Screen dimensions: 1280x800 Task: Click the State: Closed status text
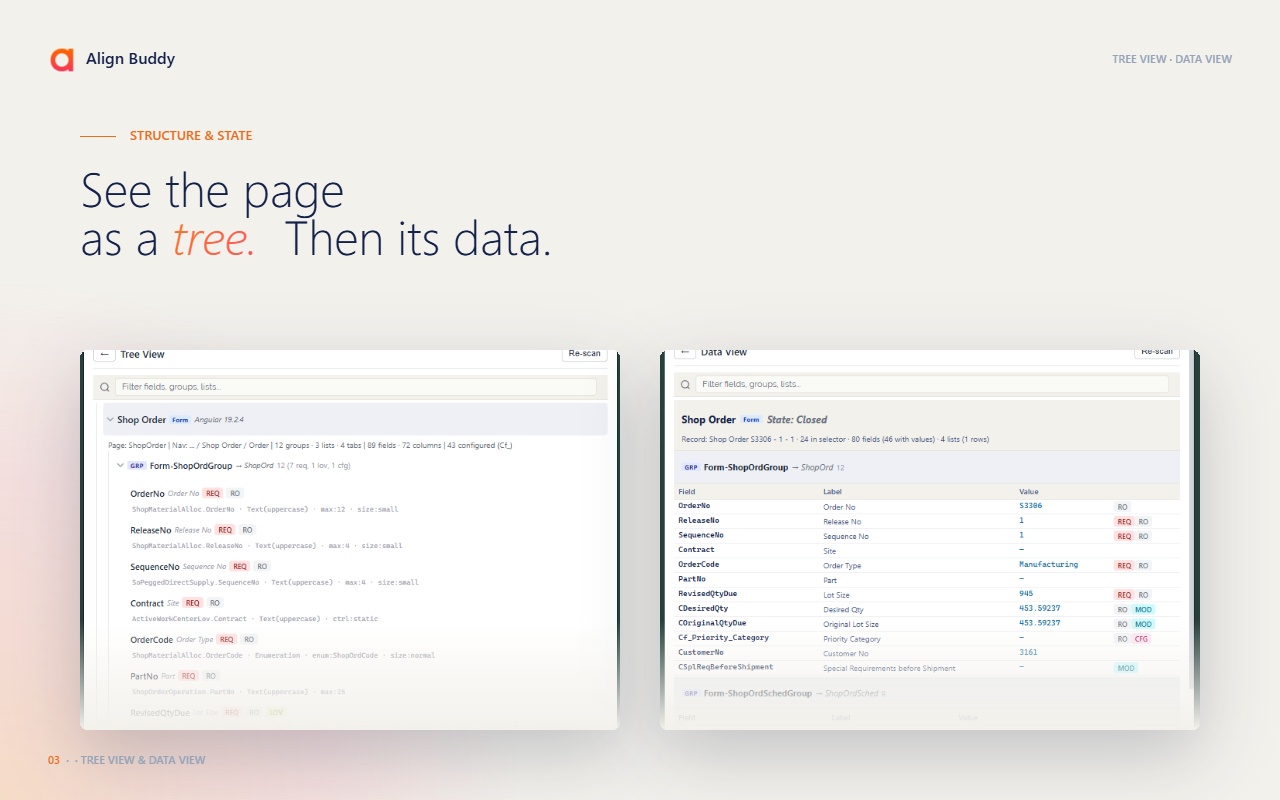pyautogui.click(x=797, y=420)
